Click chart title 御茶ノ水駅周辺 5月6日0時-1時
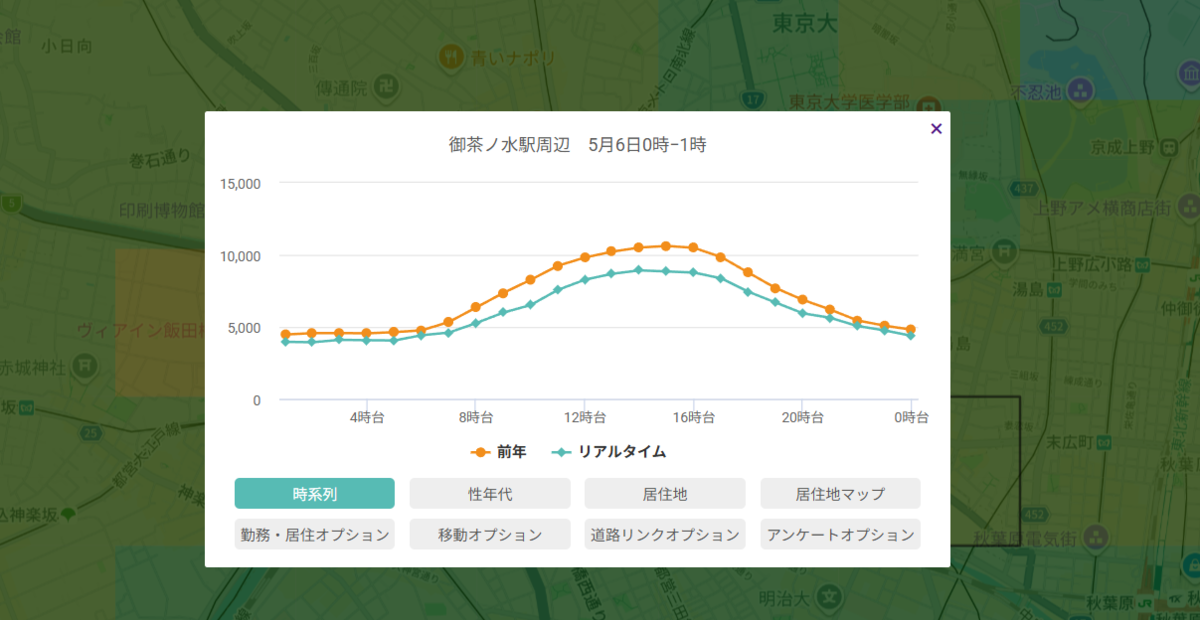This screenshot has width=1200, height=620. tap(578, 145)
